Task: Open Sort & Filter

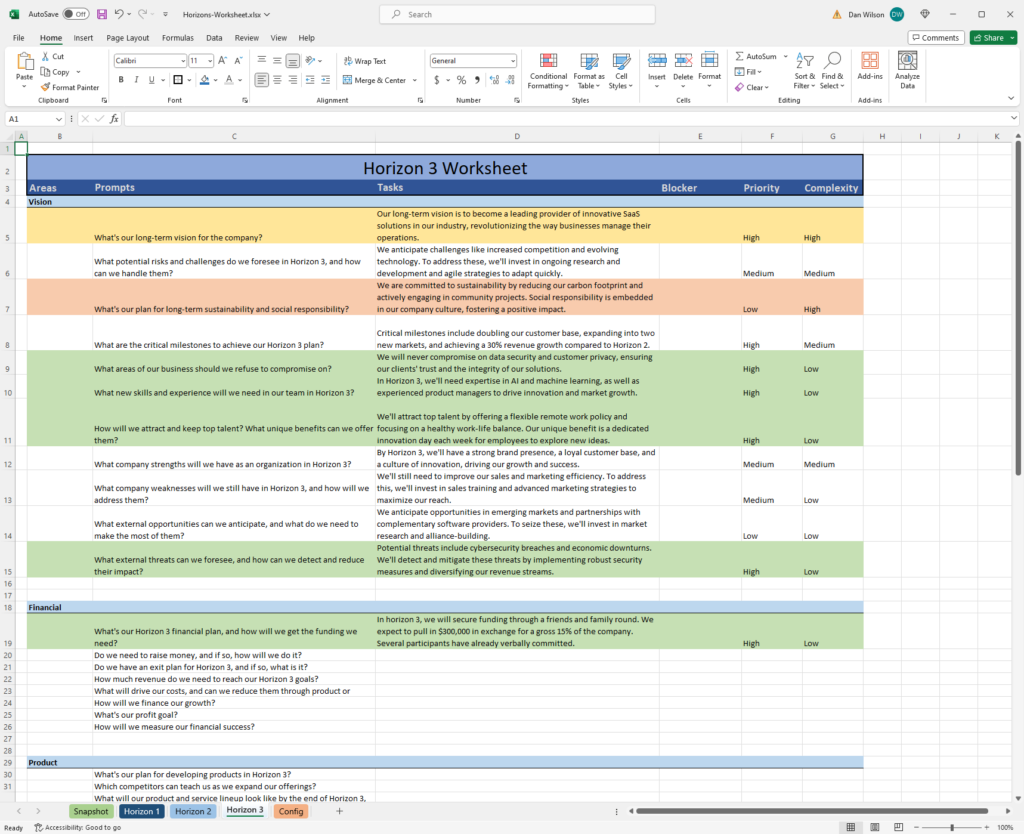Action: [804, 72]
